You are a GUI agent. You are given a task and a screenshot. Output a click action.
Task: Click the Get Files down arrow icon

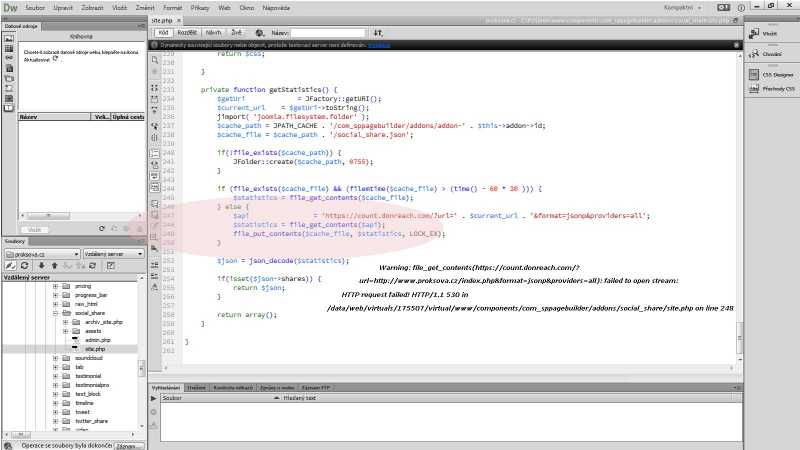[x=41, y=266]
